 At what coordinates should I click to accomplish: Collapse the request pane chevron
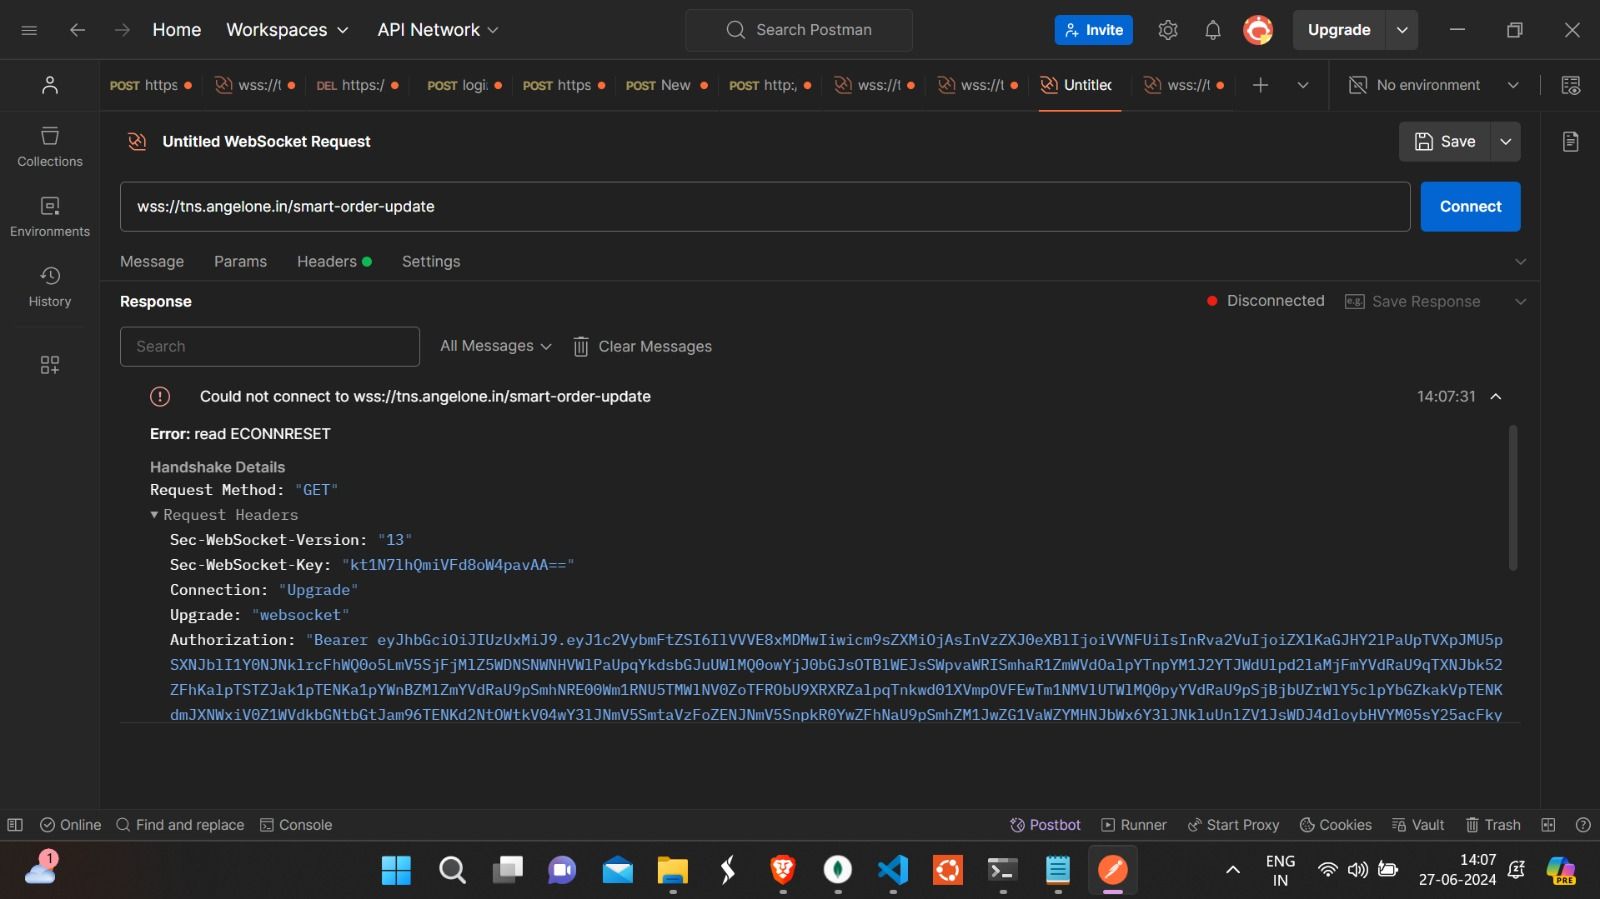(x=1521, y=261)
